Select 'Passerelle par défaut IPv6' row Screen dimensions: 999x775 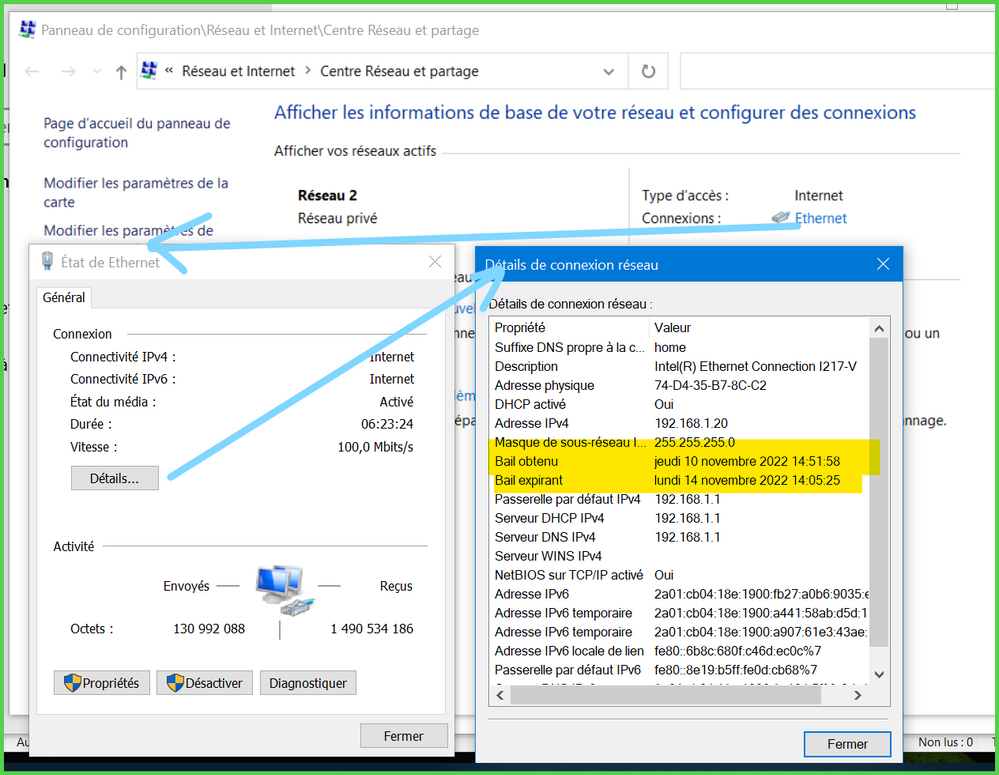pyautogui.click(x=680, y=670)
